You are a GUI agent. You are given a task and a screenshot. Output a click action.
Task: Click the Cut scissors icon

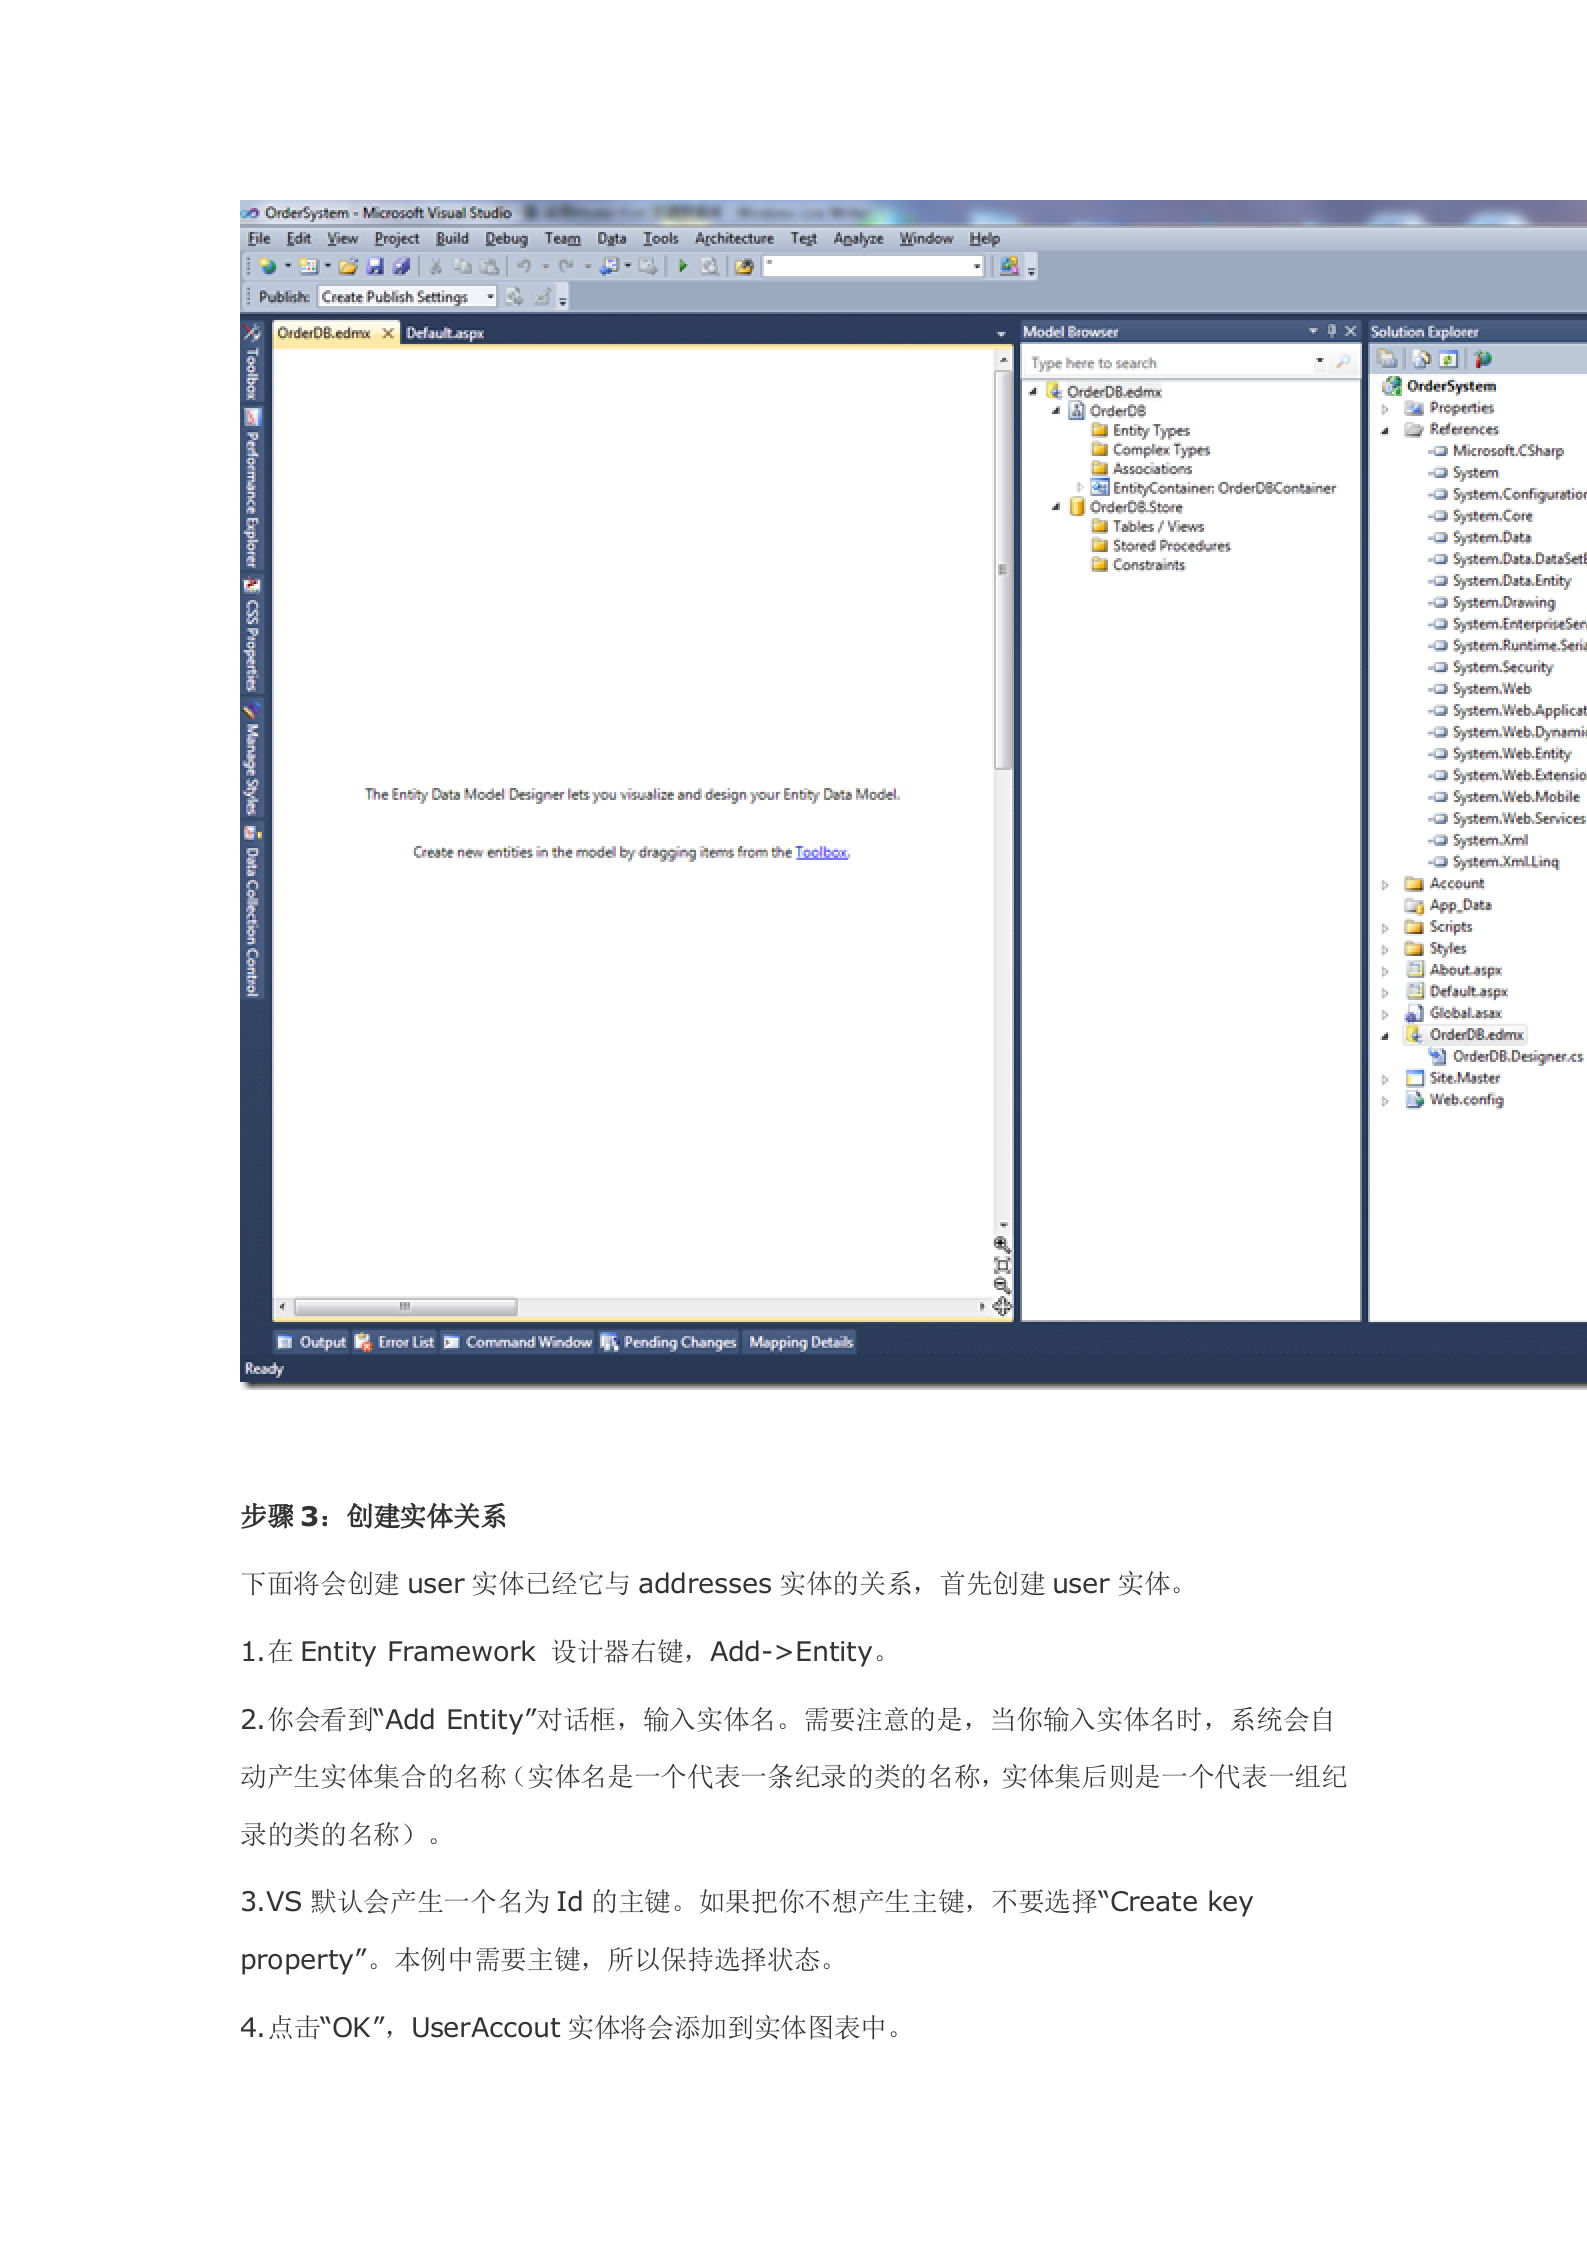coord(437,266)
